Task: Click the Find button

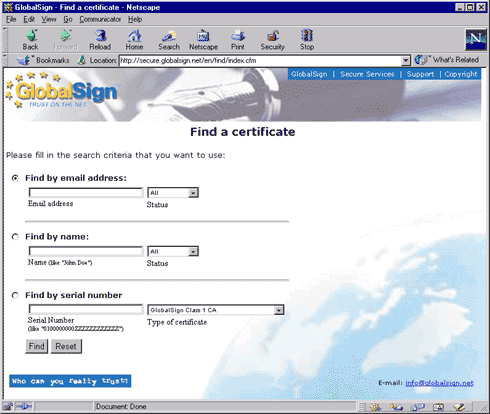Action: (37, 346)
